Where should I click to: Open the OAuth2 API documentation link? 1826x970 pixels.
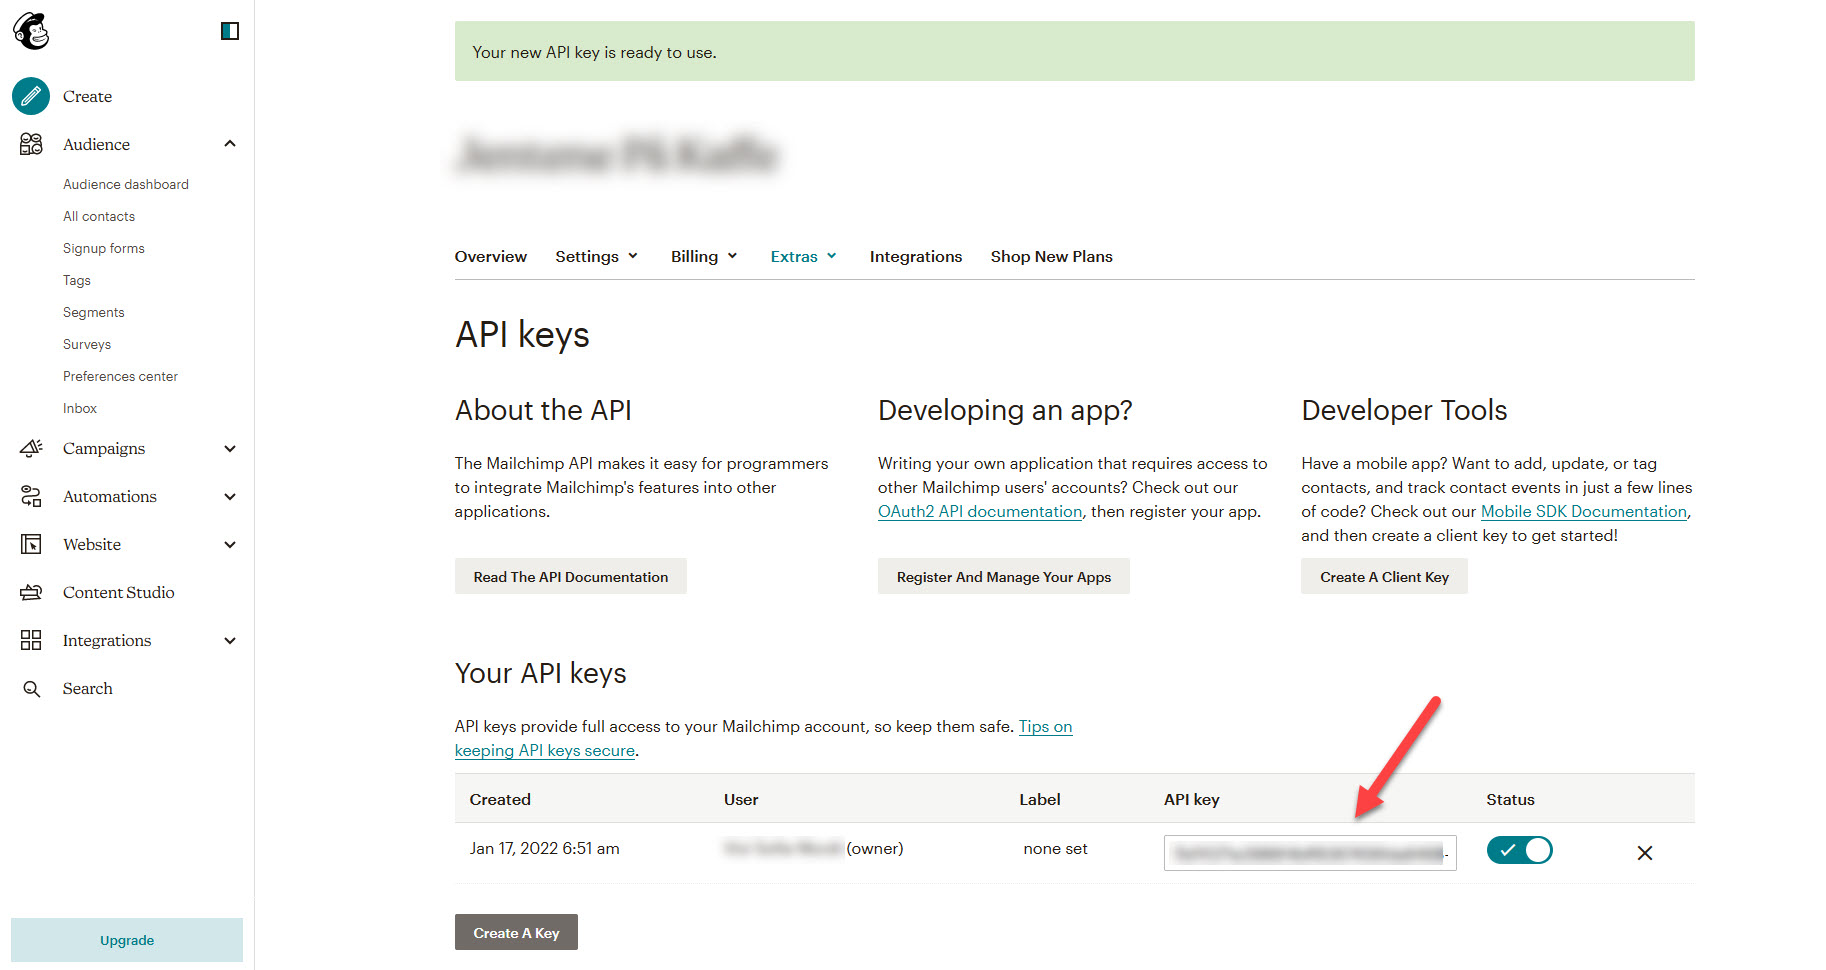[979, 512]
